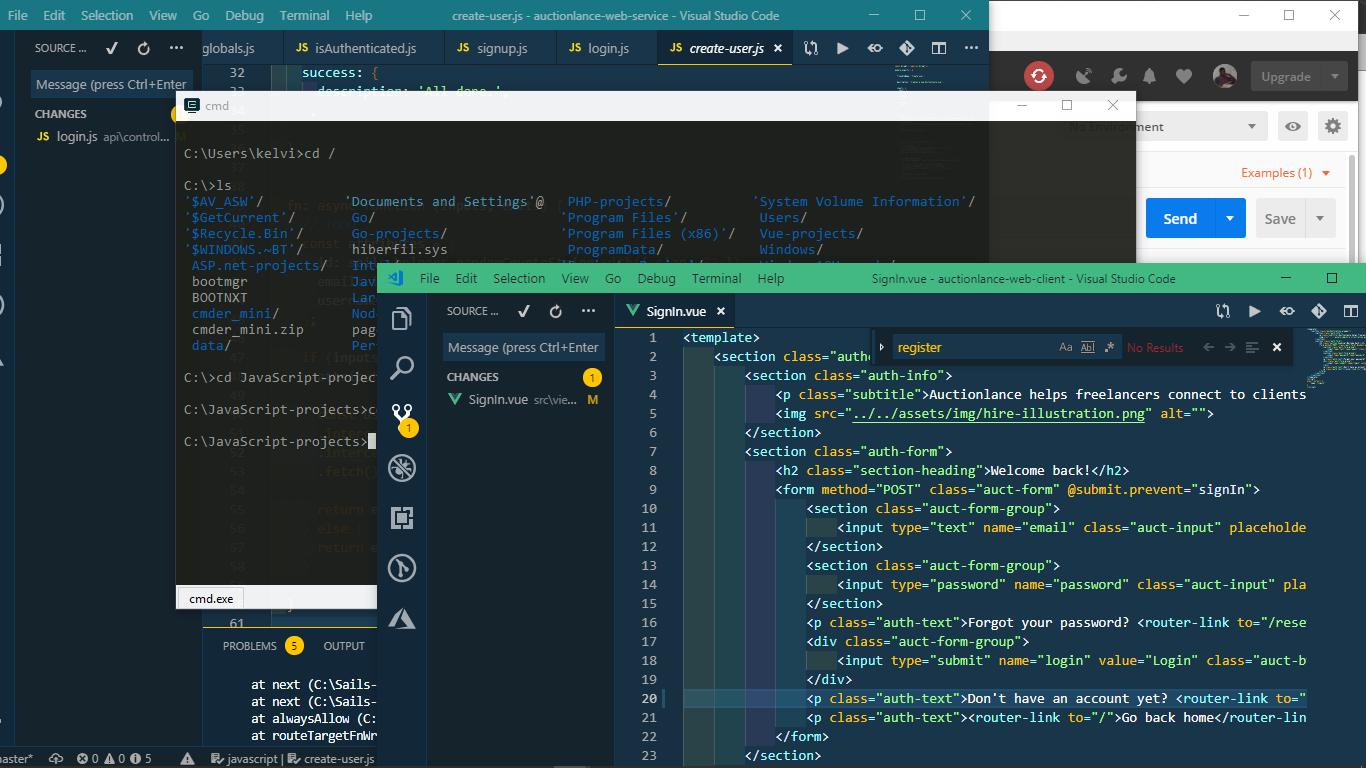Close the create-user.js tab
The height and width of the screenshot is (768, 1366).
point(778,48)
